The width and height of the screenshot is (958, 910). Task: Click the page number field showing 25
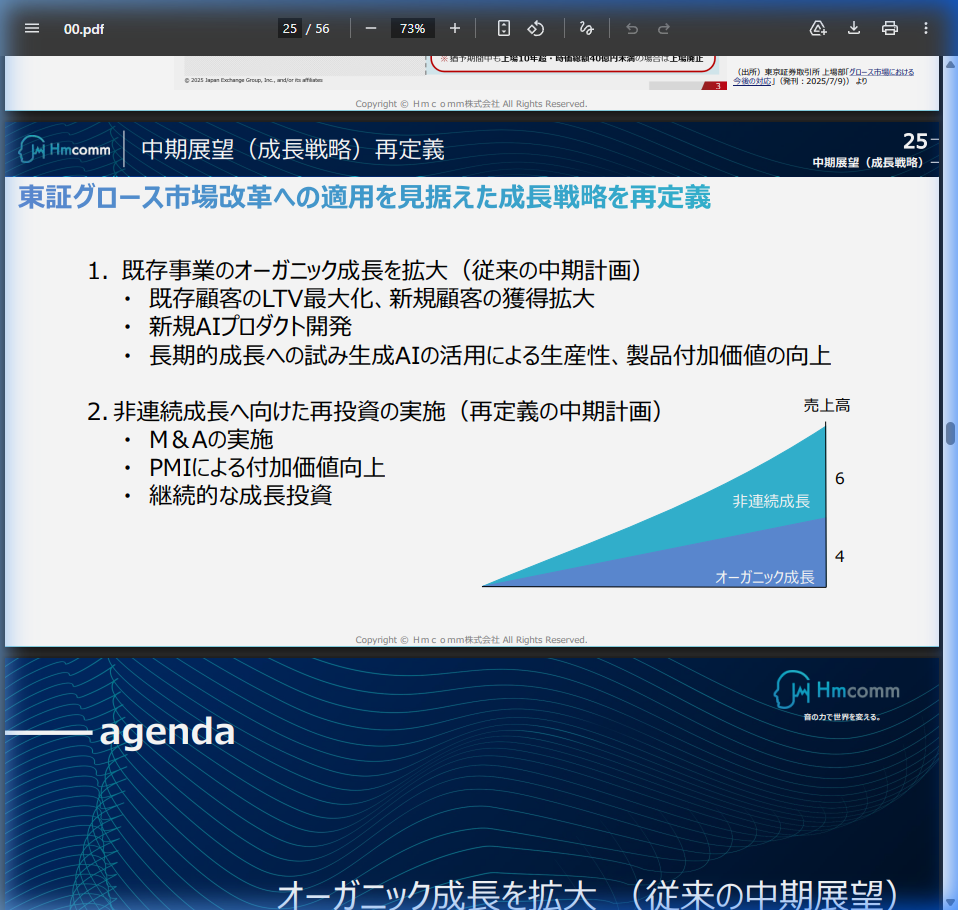pos(289,28)
